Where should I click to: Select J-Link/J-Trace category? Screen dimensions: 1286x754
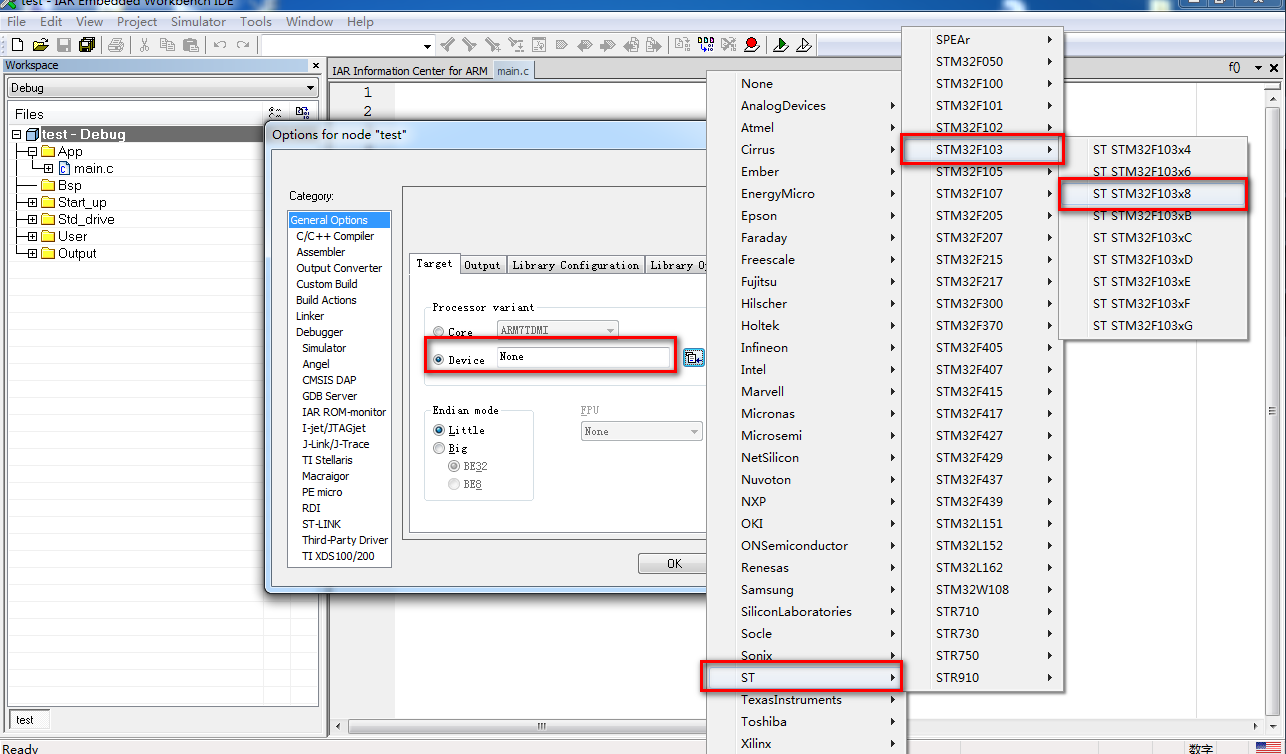click(x=335, y=444)
